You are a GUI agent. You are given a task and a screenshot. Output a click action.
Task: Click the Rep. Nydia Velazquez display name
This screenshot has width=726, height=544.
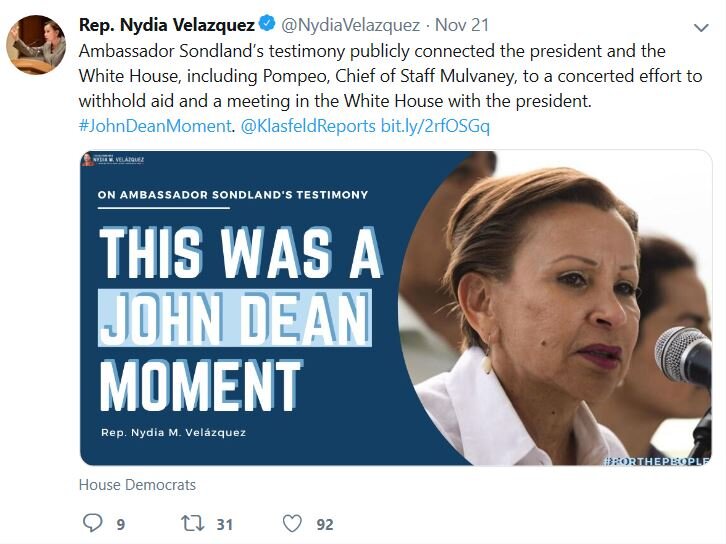click(x=167, y=24)
